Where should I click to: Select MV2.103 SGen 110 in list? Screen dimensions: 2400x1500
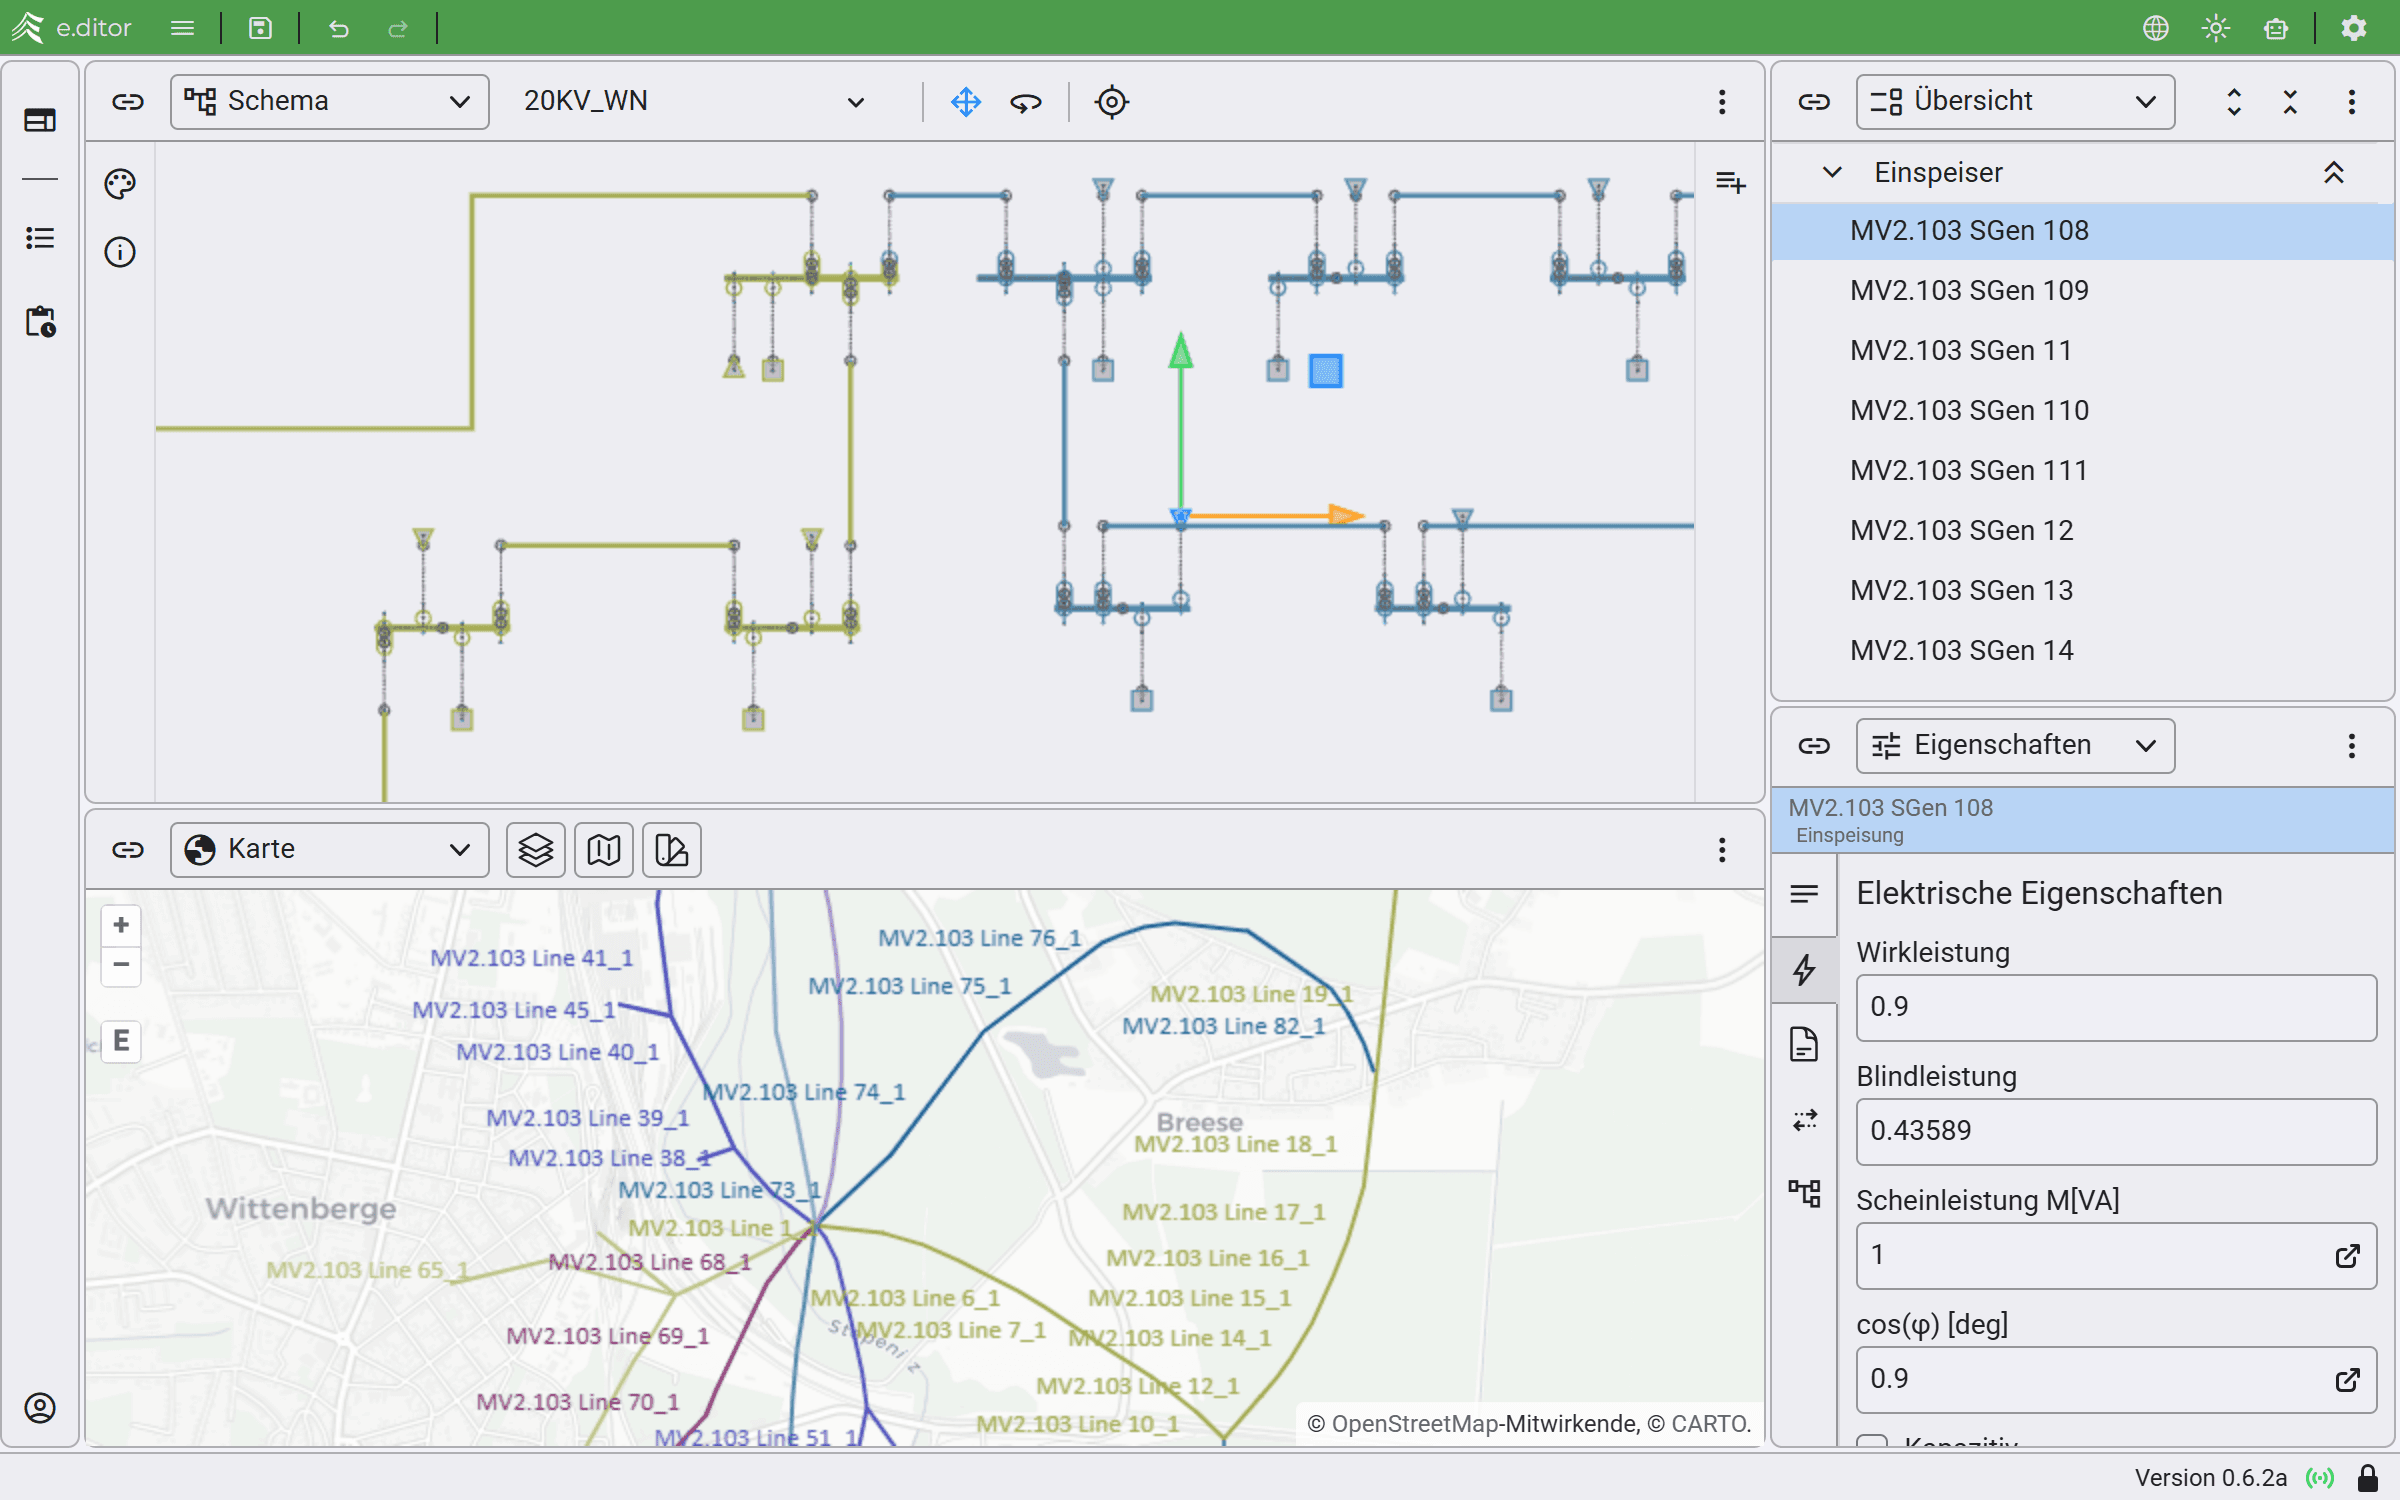coord(1968,410)
